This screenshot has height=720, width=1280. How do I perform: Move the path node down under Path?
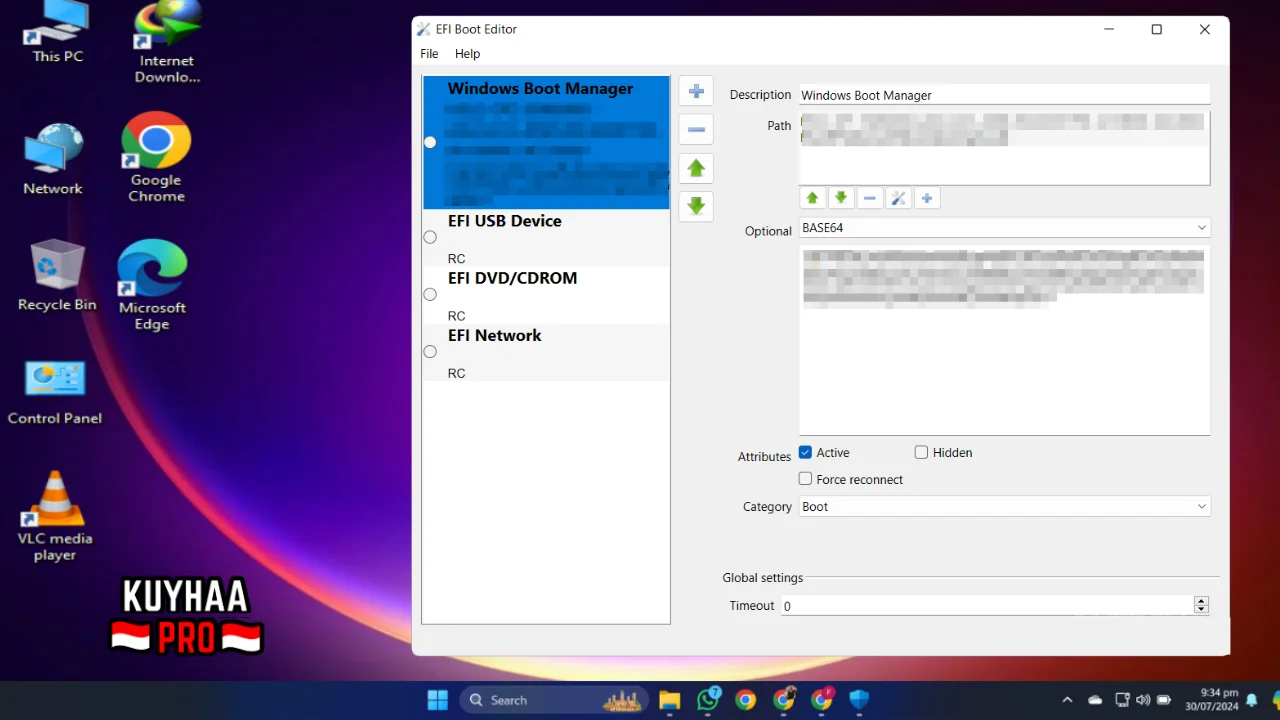coord(841,198)
